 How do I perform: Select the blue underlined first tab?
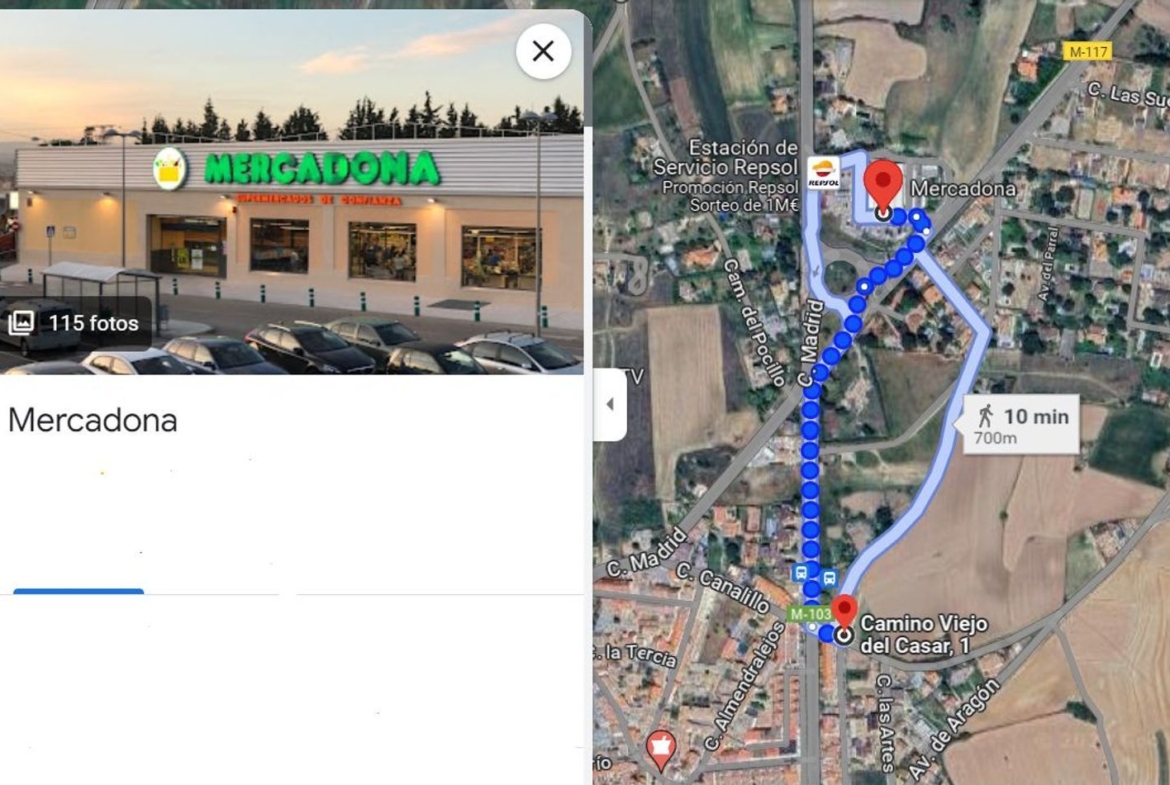78,590
